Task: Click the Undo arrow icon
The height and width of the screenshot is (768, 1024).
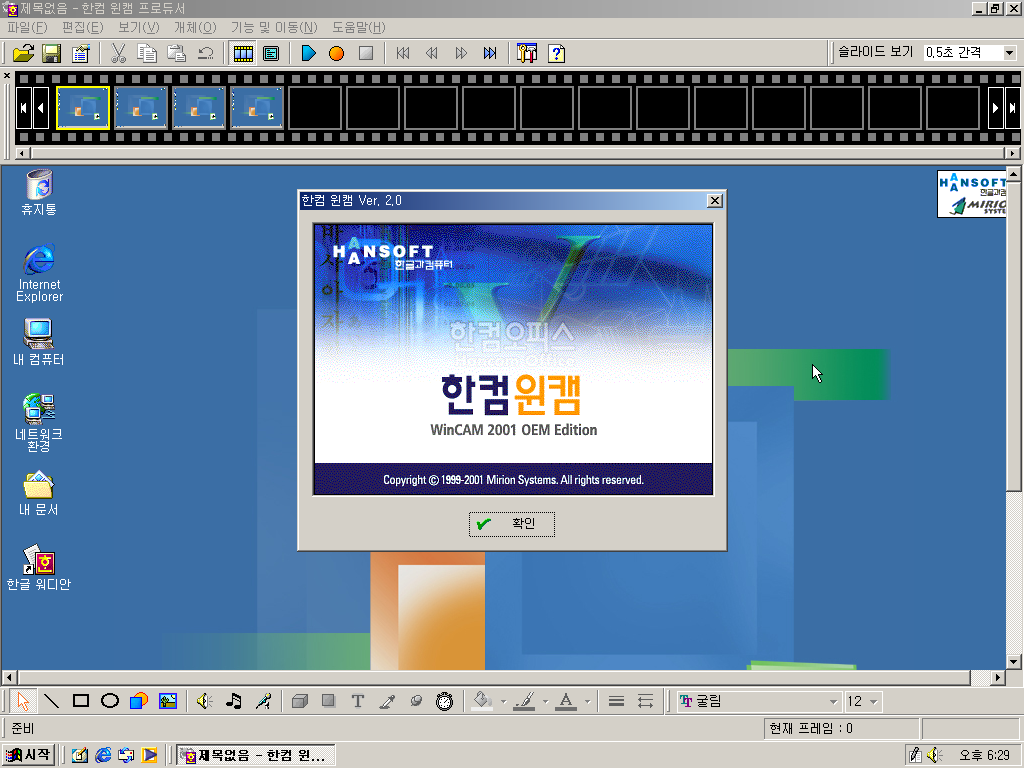Action: pos(205,53)
